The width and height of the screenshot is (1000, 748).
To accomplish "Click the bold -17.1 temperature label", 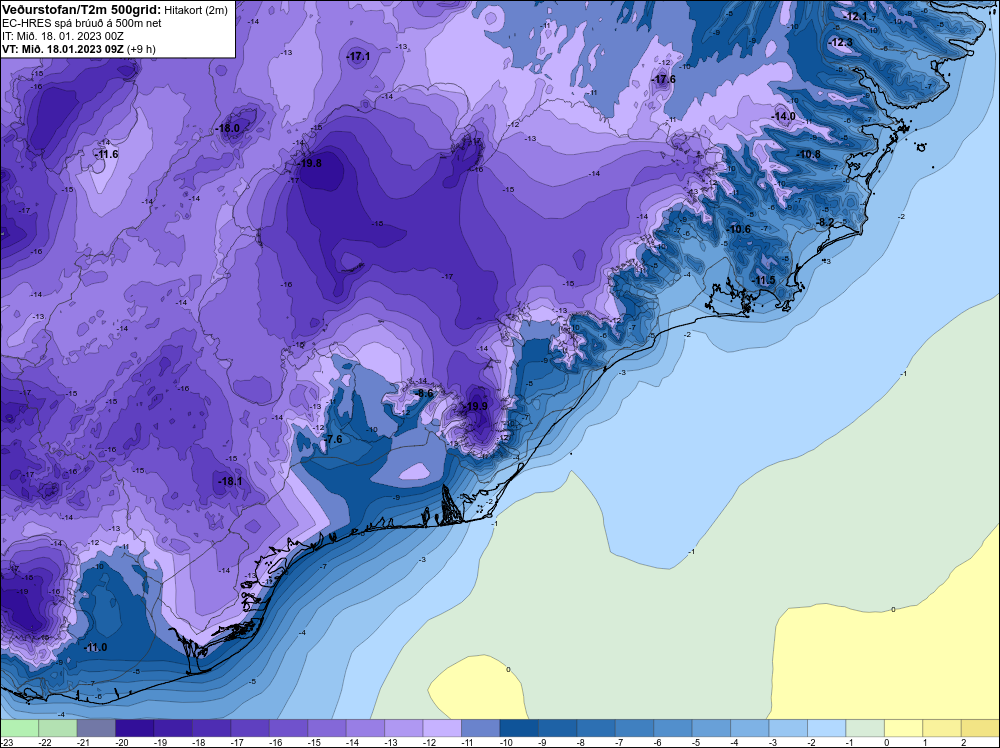I will click(x=358, y=56).
